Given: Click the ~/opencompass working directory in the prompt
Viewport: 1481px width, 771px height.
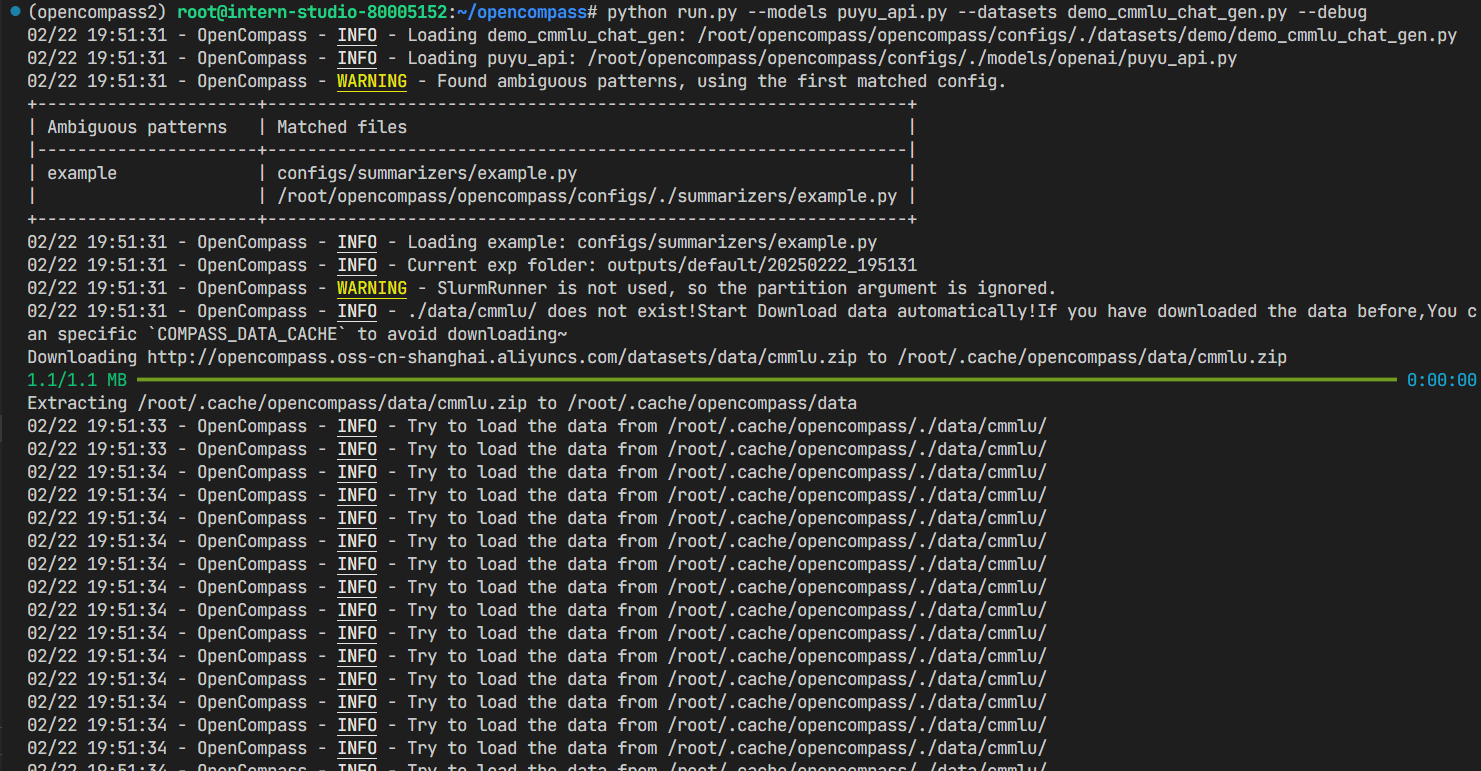Looking at the screenshot, I should [x=522, y=12].
